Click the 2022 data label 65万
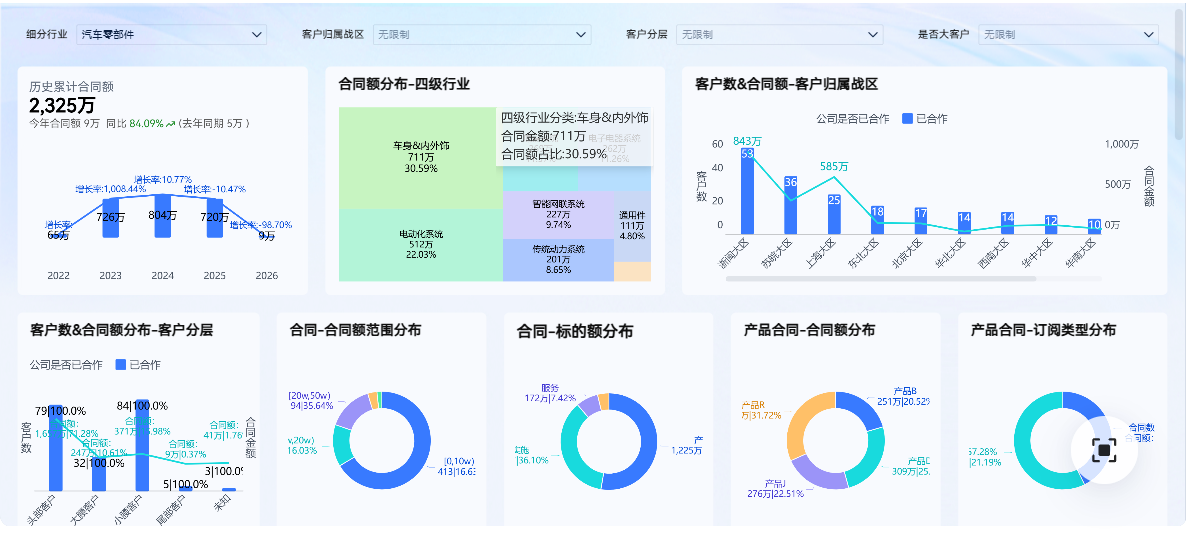1189x538 pixels. [58, 235]
